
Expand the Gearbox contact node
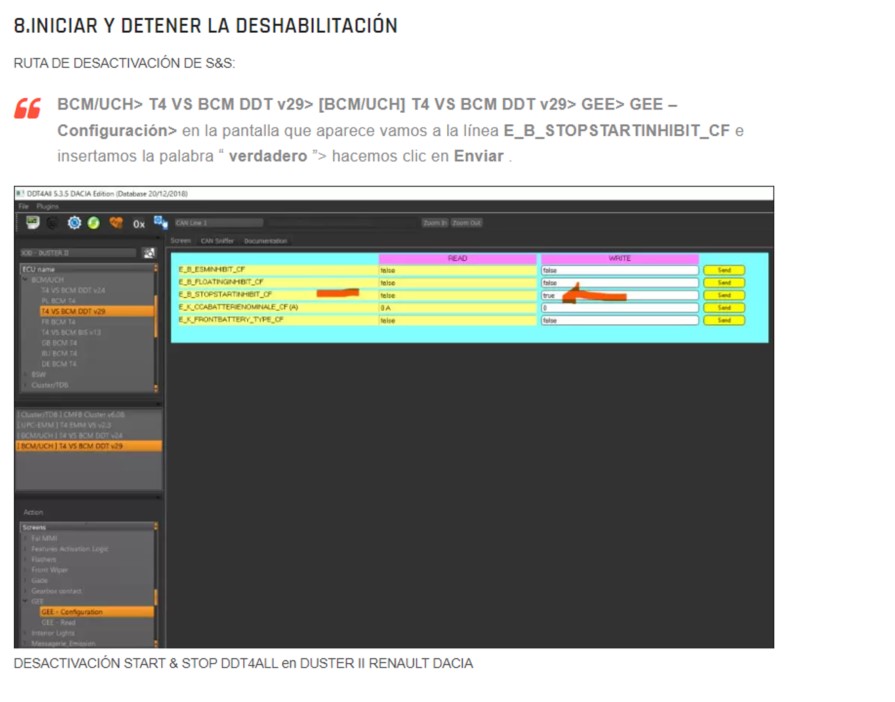25,591
